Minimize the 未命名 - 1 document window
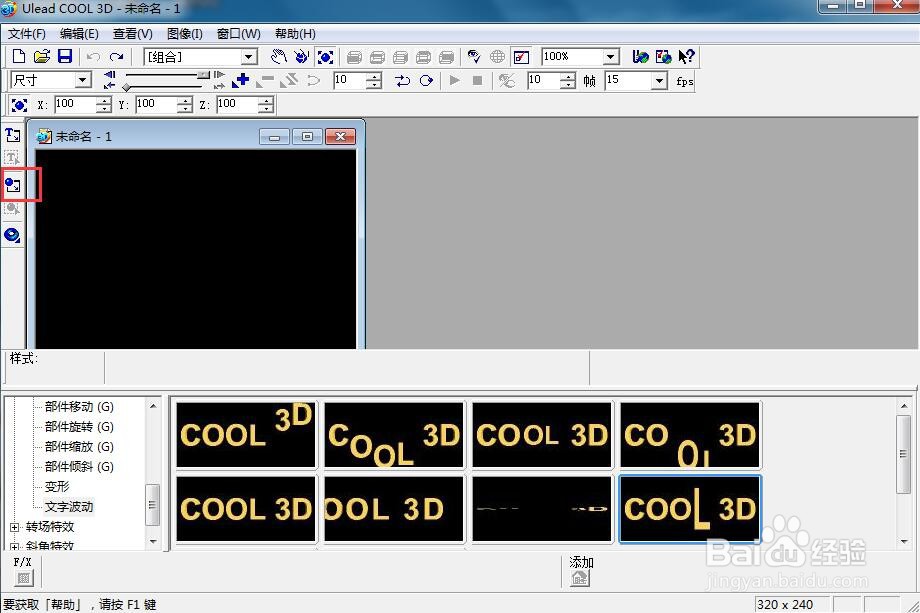This screenshot has height=613, width=920. click(275, 137)
